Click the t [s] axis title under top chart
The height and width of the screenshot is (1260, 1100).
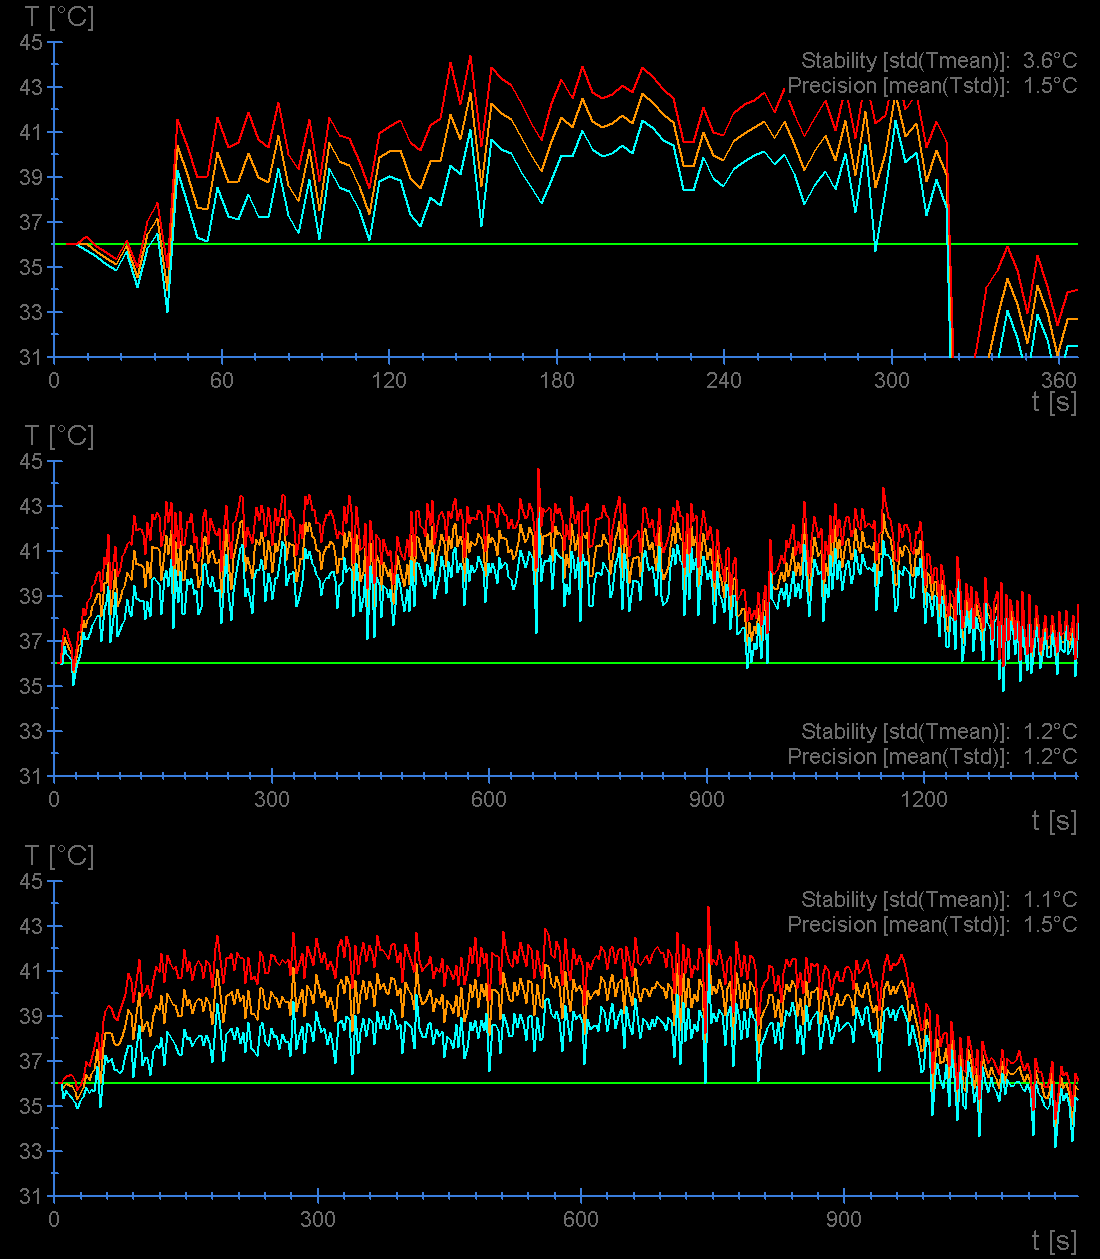[1054, 402]
